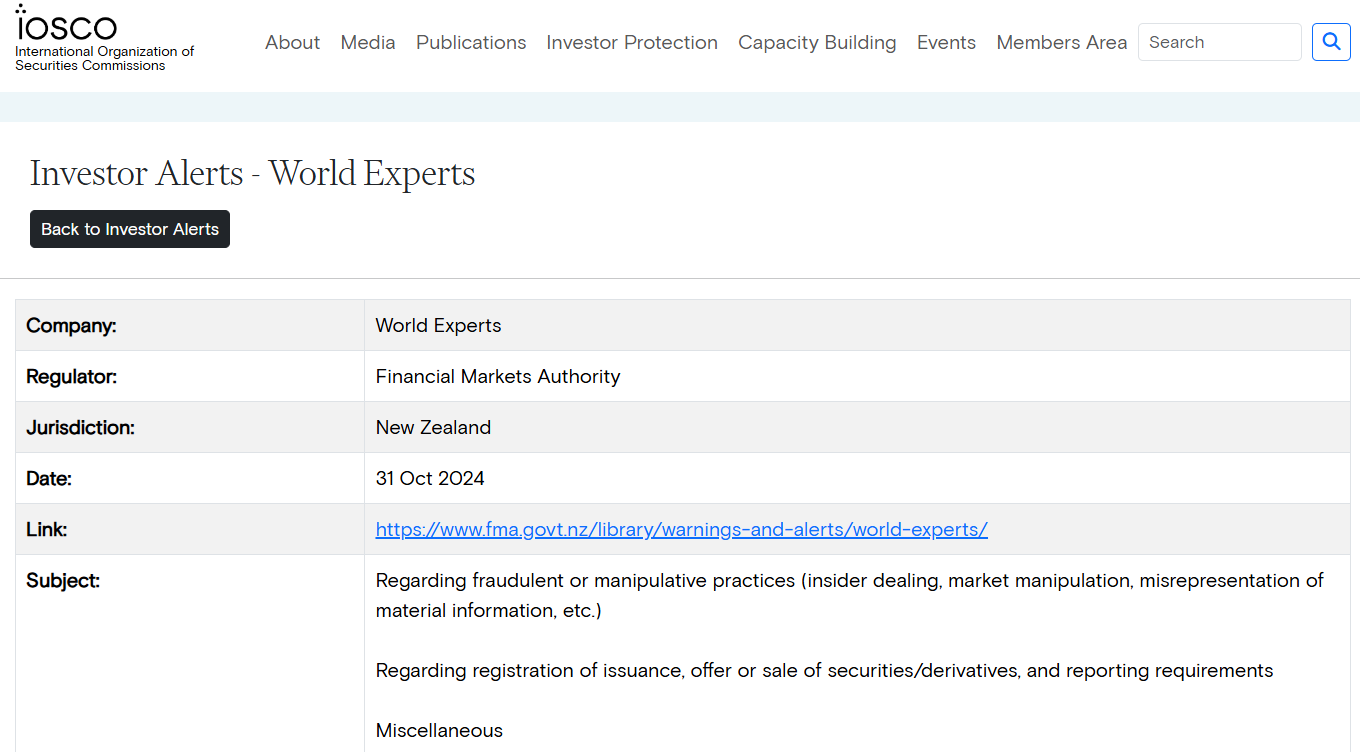Focus the Search text field

click(x=1219, y=42)
